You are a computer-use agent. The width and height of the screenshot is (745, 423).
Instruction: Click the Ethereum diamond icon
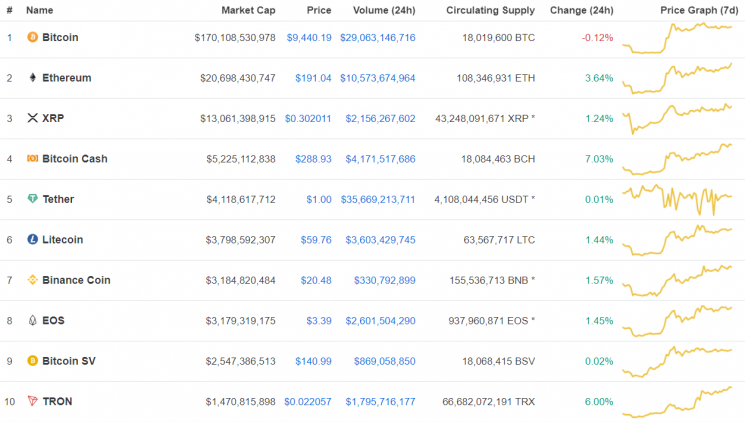(x=32, y=77)
